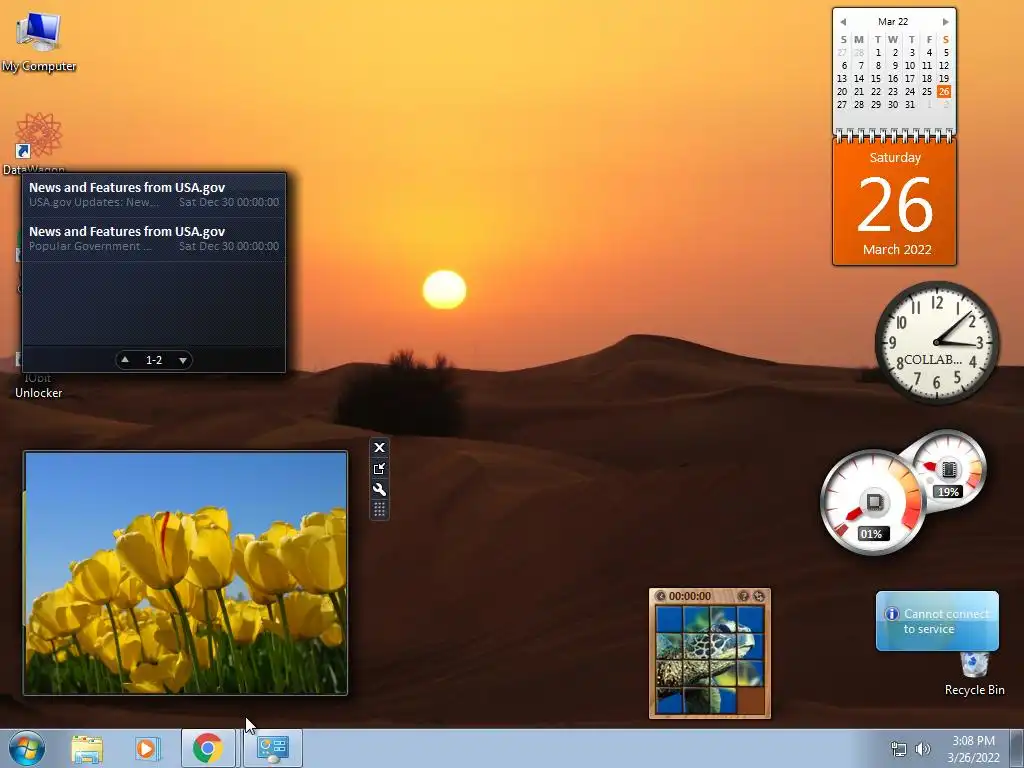This screenshot has width=1024, height=768.
Task: Click the memory meter dial showing 19%
Action: click(x=948, y=469)
